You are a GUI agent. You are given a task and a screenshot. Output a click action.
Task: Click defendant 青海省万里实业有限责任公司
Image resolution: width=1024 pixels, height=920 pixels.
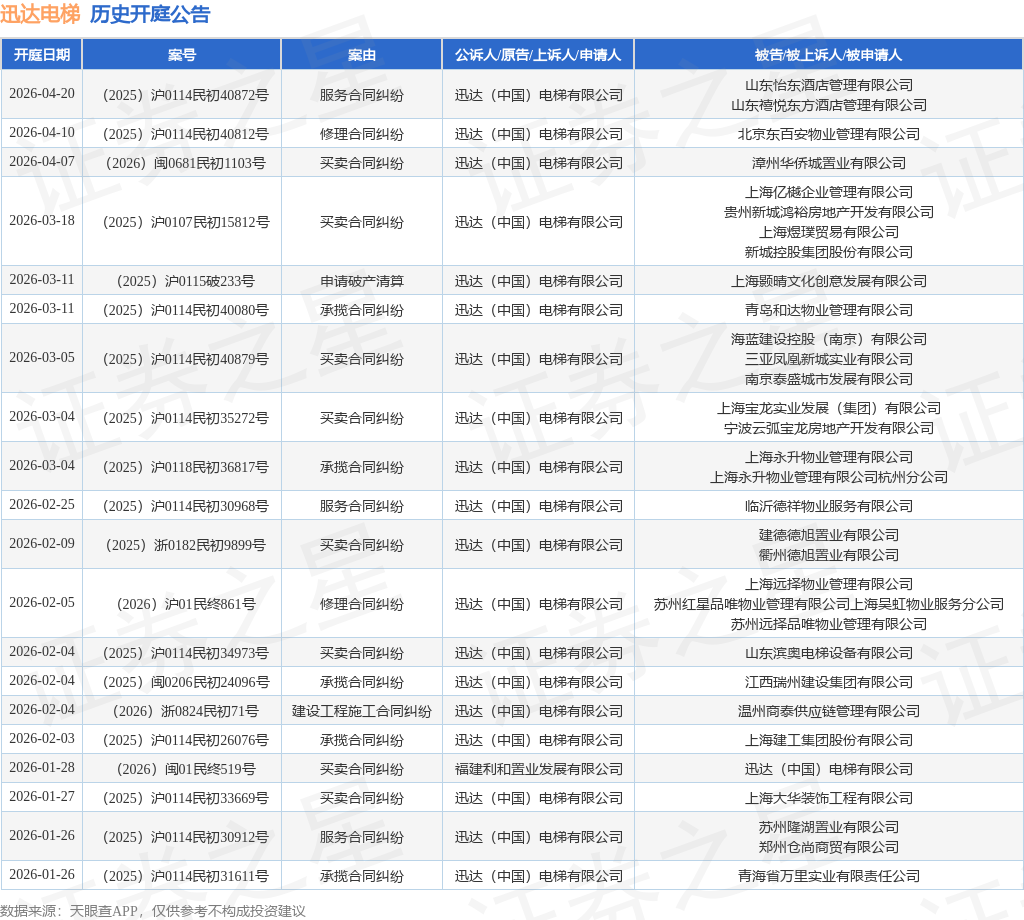tap(829, 876)
